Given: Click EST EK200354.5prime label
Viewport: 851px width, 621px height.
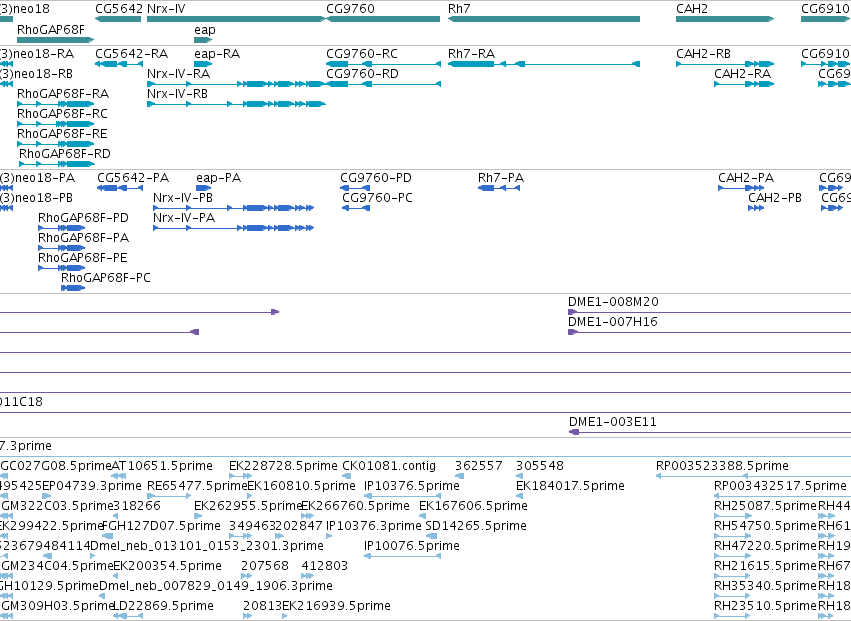Looking at the screenshot, I should pos(167,566).
